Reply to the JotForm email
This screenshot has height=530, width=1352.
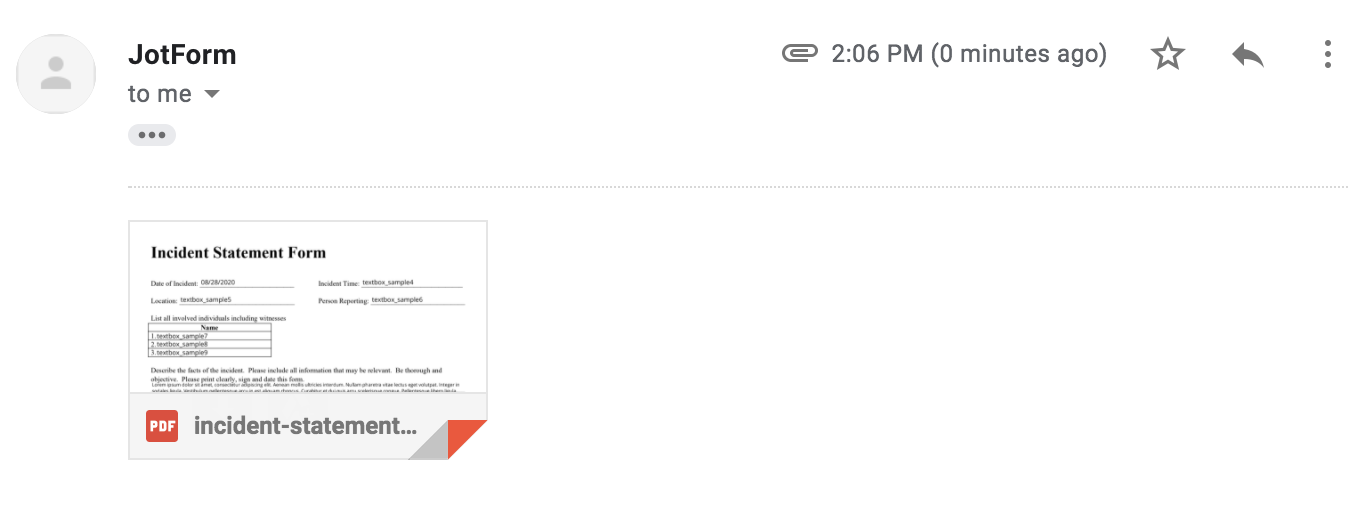1247,54
